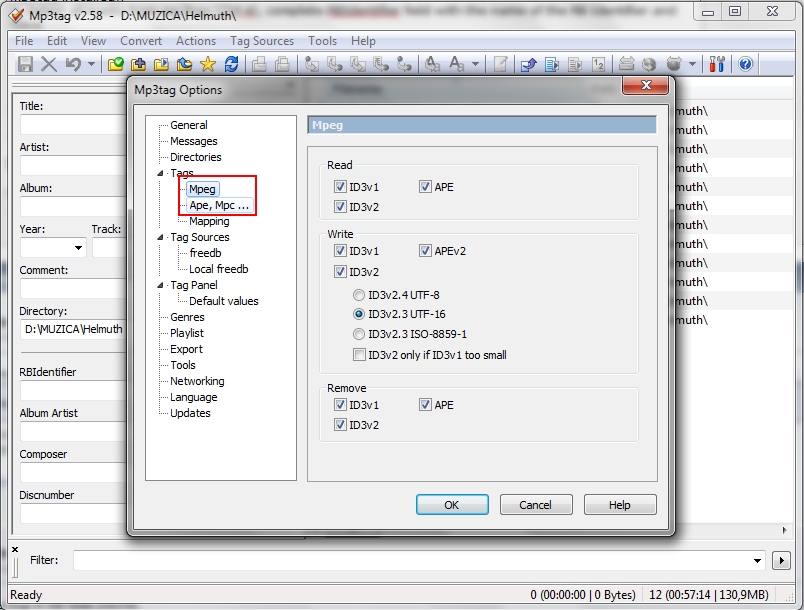Screen dimensions: 804x610
Task: Click the file list horizontal scroll right arrow
Action: pyautogui.click(x=785, y=530)
